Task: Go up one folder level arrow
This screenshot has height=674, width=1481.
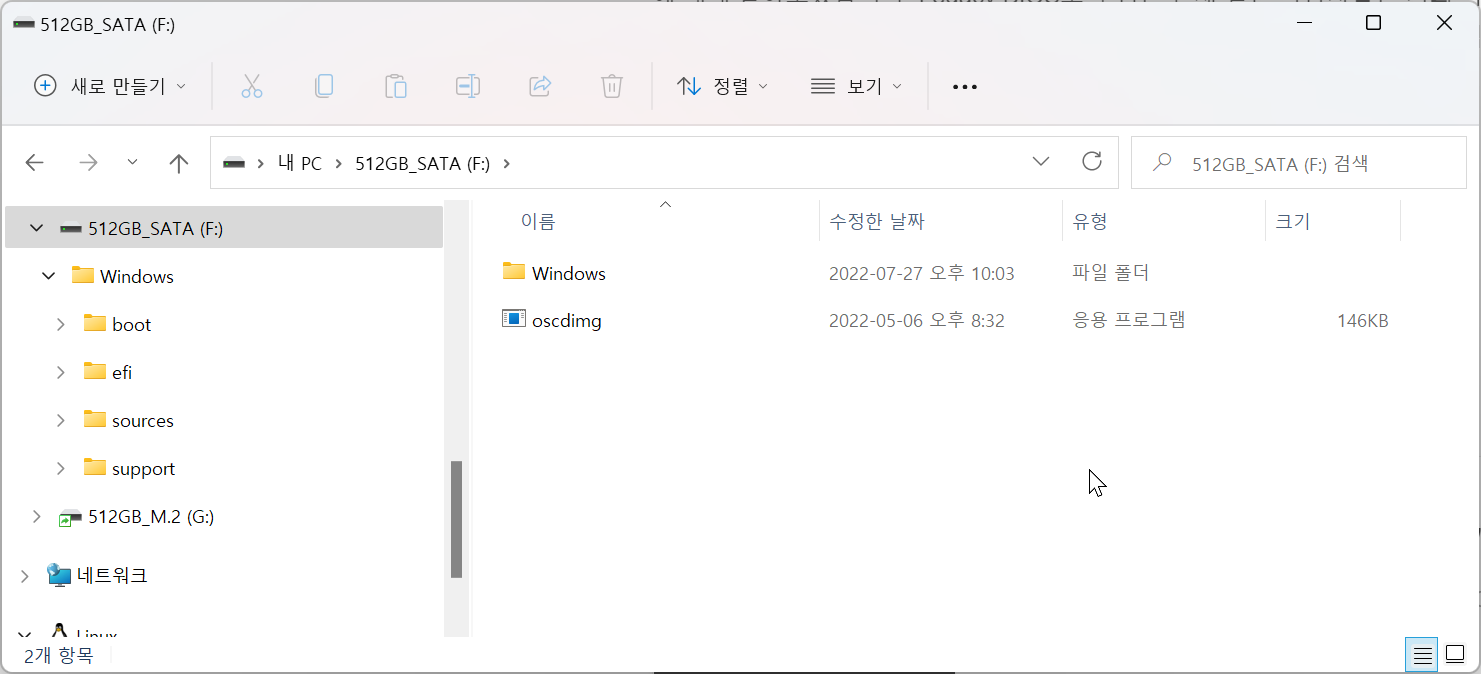Action: (x=179, y=163)
